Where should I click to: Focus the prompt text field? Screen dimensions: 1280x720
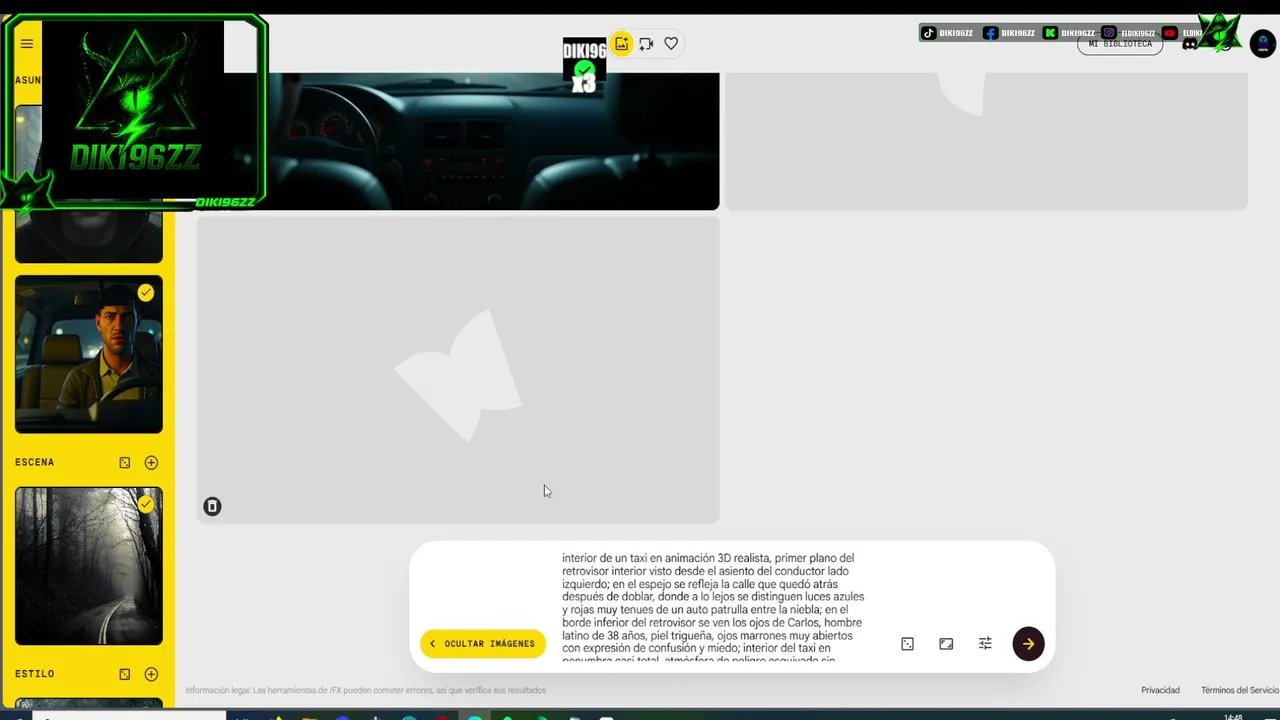coord(714,605)
